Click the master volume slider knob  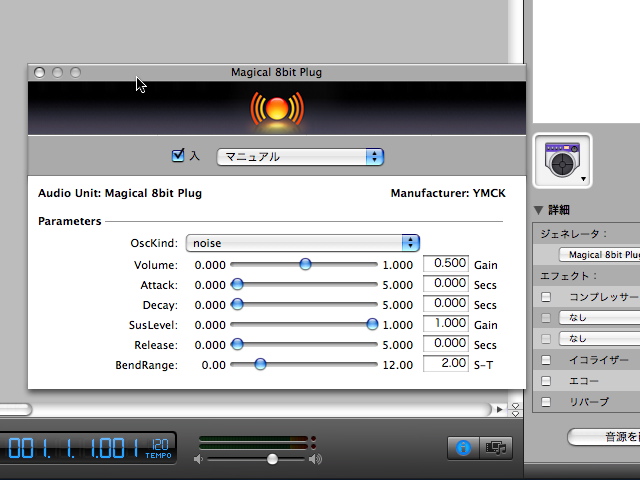click(272, 459)
